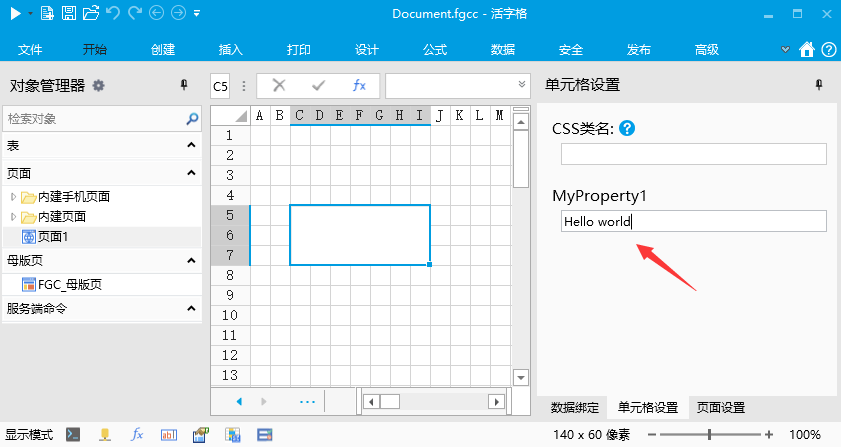
Task: Open the 文件 menu
Action: (x=30, y=50)
